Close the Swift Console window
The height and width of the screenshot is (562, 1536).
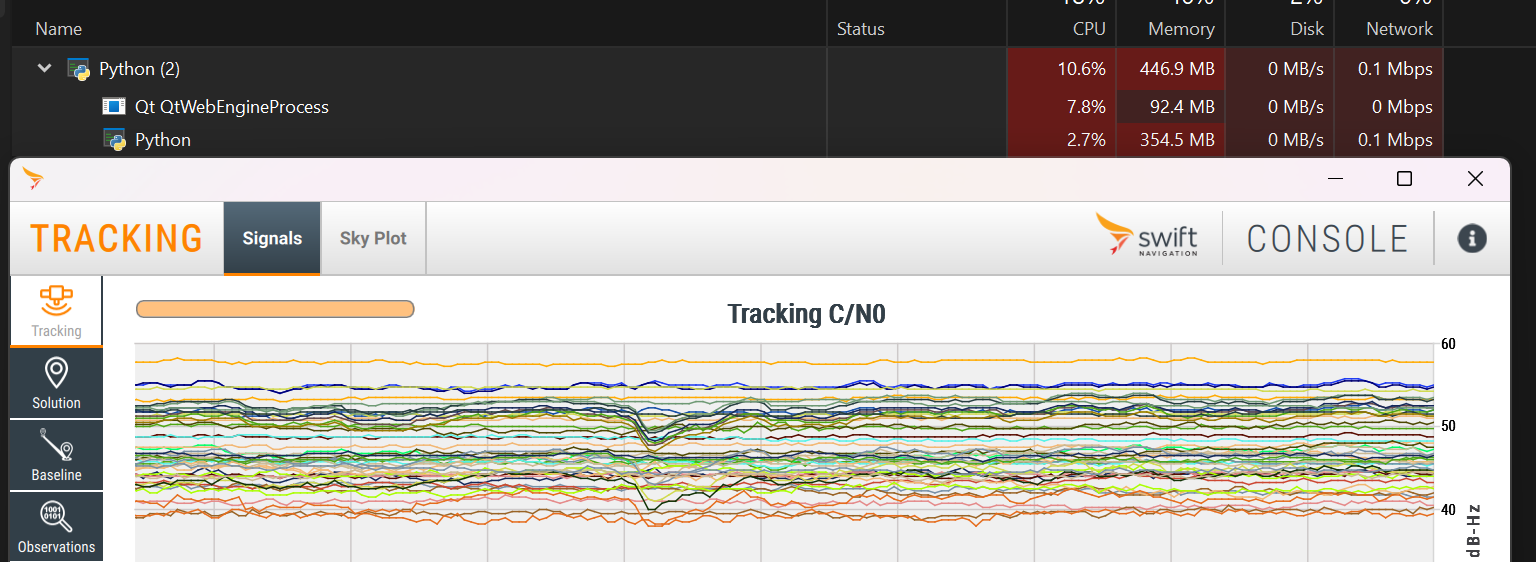[x=1475, y=178]
